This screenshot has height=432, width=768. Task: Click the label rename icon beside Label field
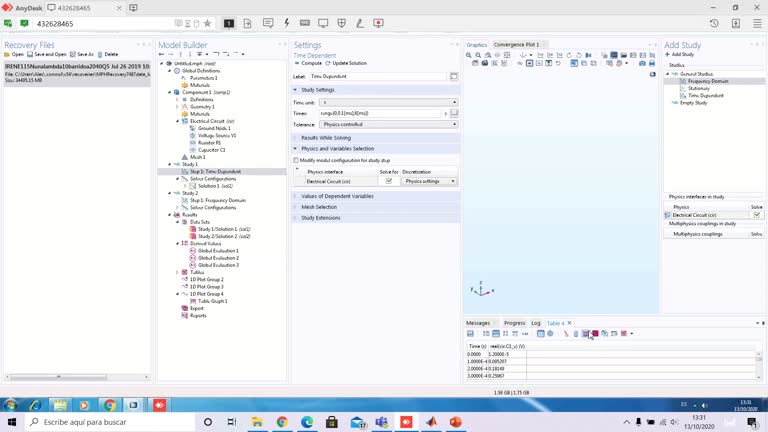pos(454,76)
